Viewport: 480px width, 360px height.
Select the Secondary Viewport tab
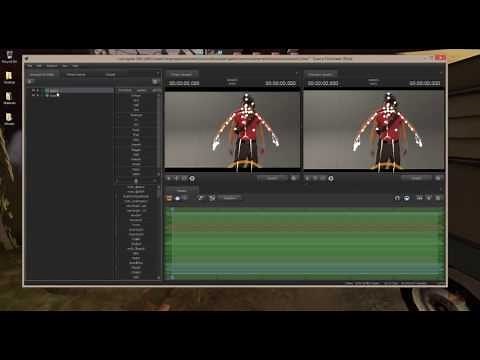click(321, 74)
